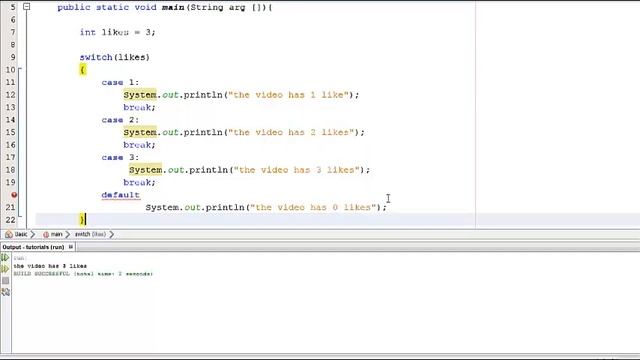Image resolution: width=640 pixels, height=360 pixels.
Task: Open the chevron after the basic breadcrumb
Action: tap(33, 234)
